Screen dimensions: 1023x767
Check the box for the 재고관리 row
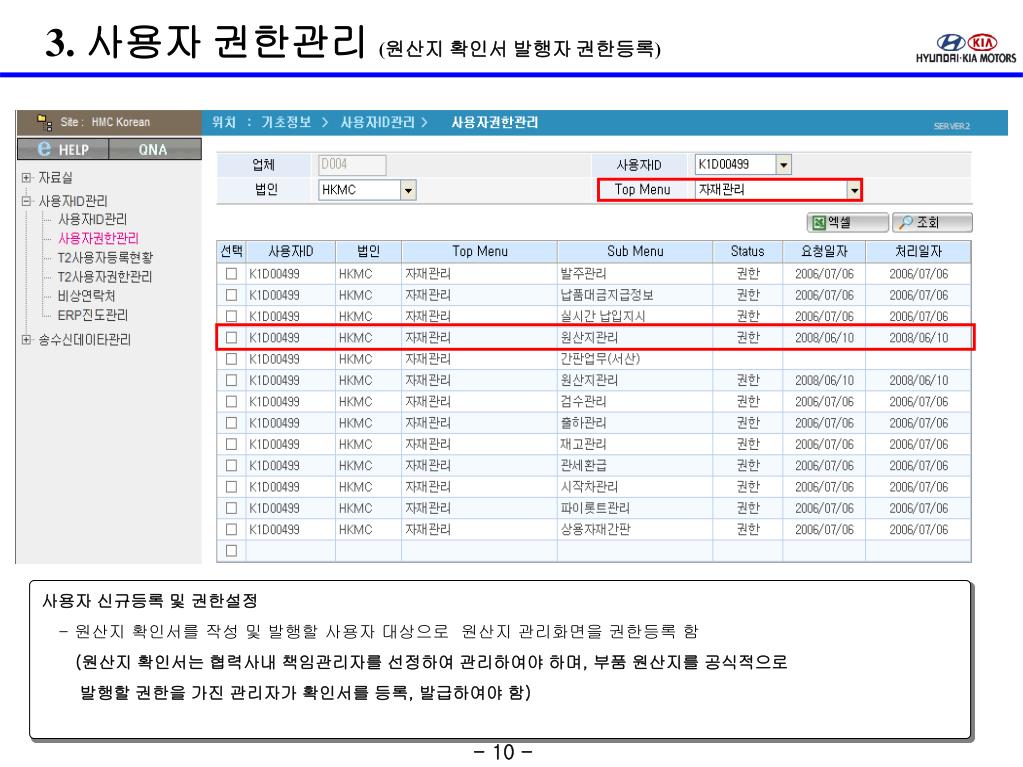click(x=231, y=444)
